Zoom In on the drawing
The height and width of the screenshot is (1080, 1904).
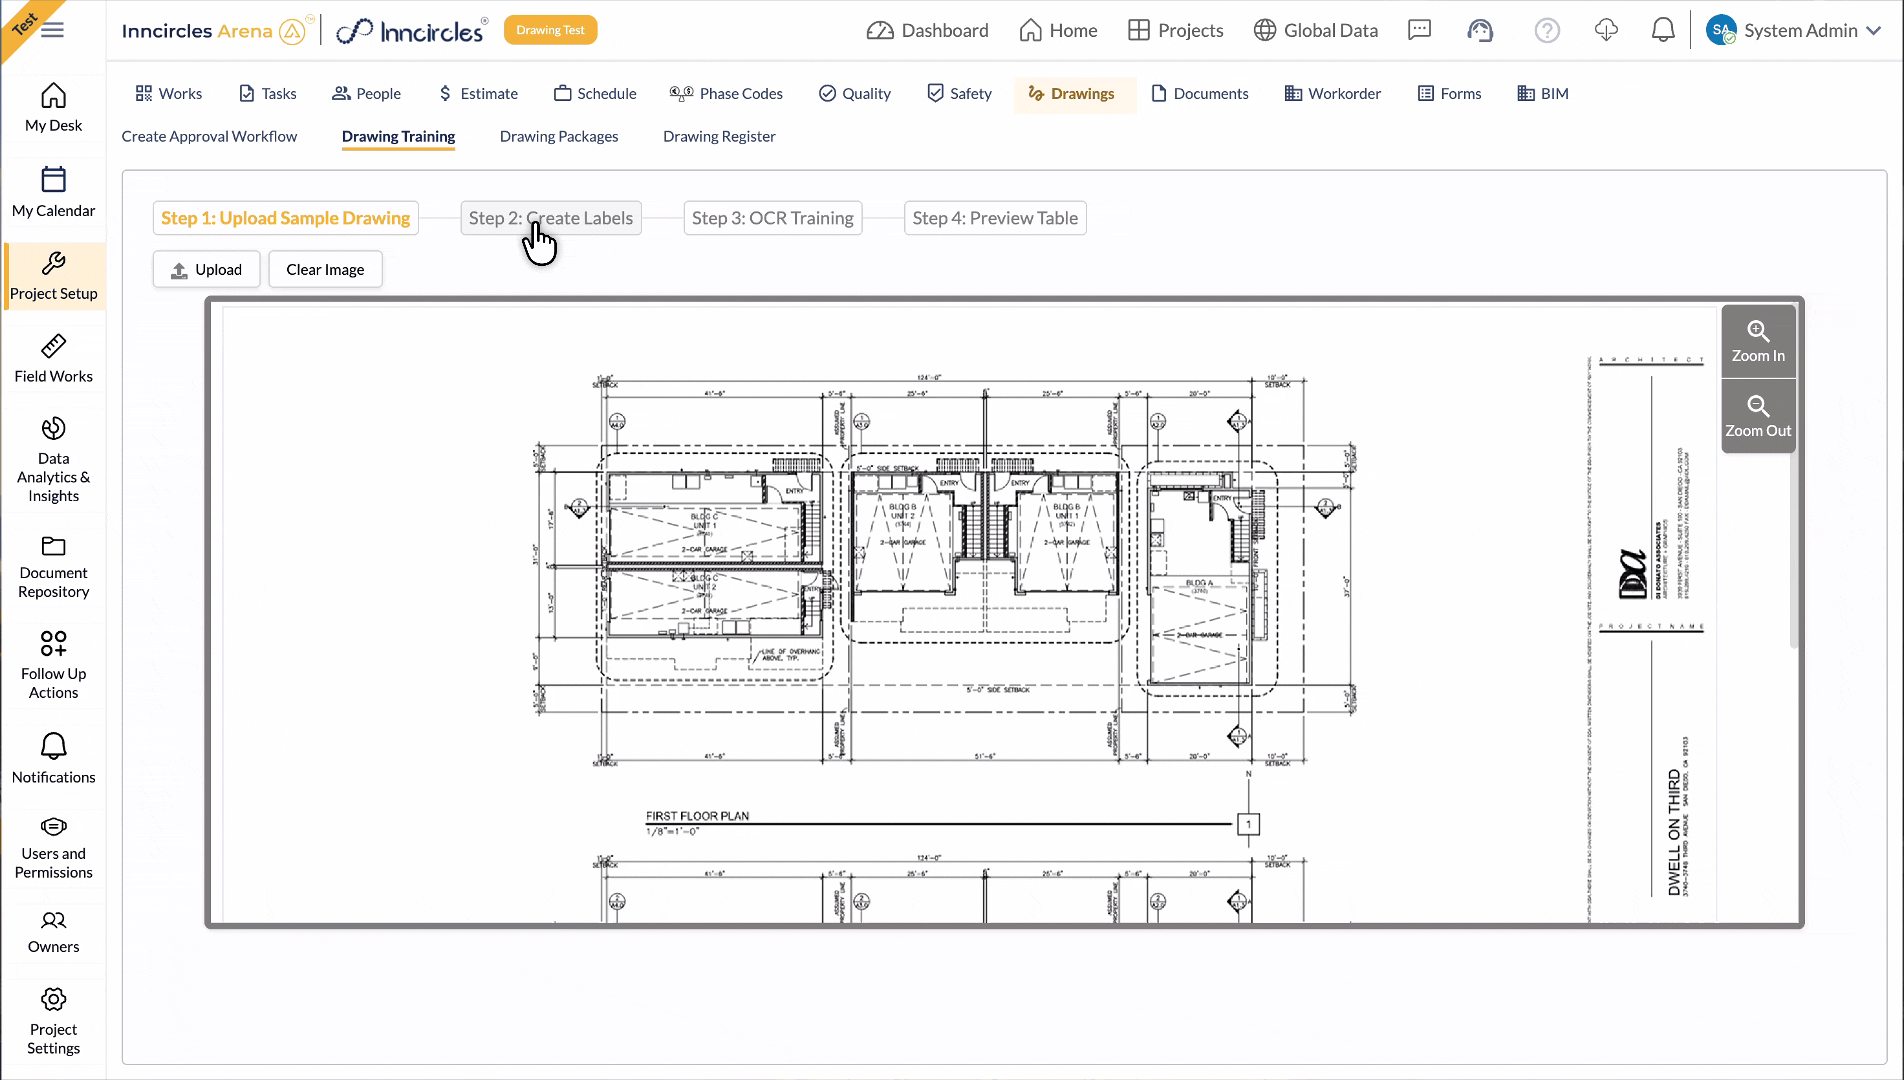[1758, 341]
